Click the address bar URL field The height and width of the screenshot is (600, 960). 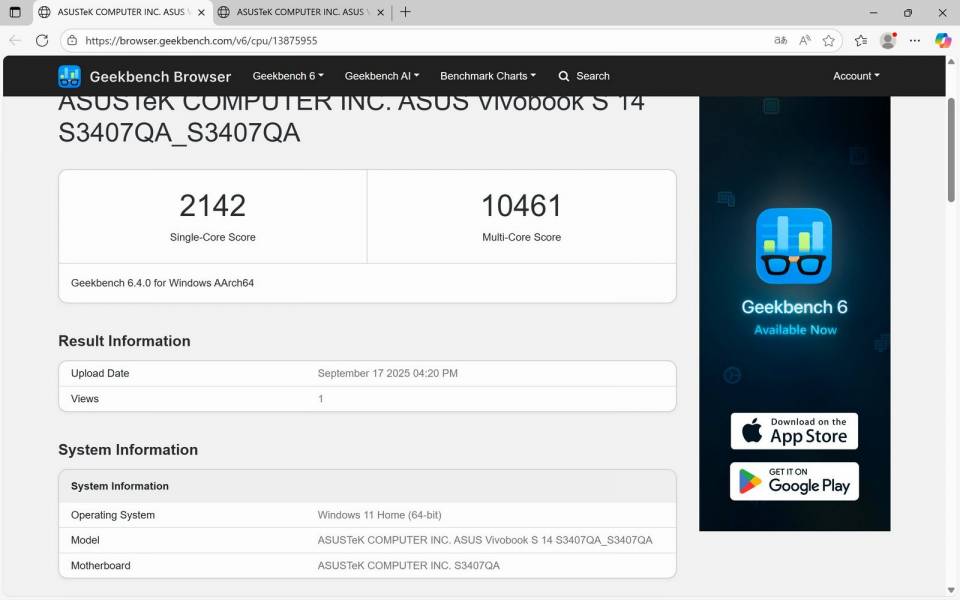[x=400, y=41]
